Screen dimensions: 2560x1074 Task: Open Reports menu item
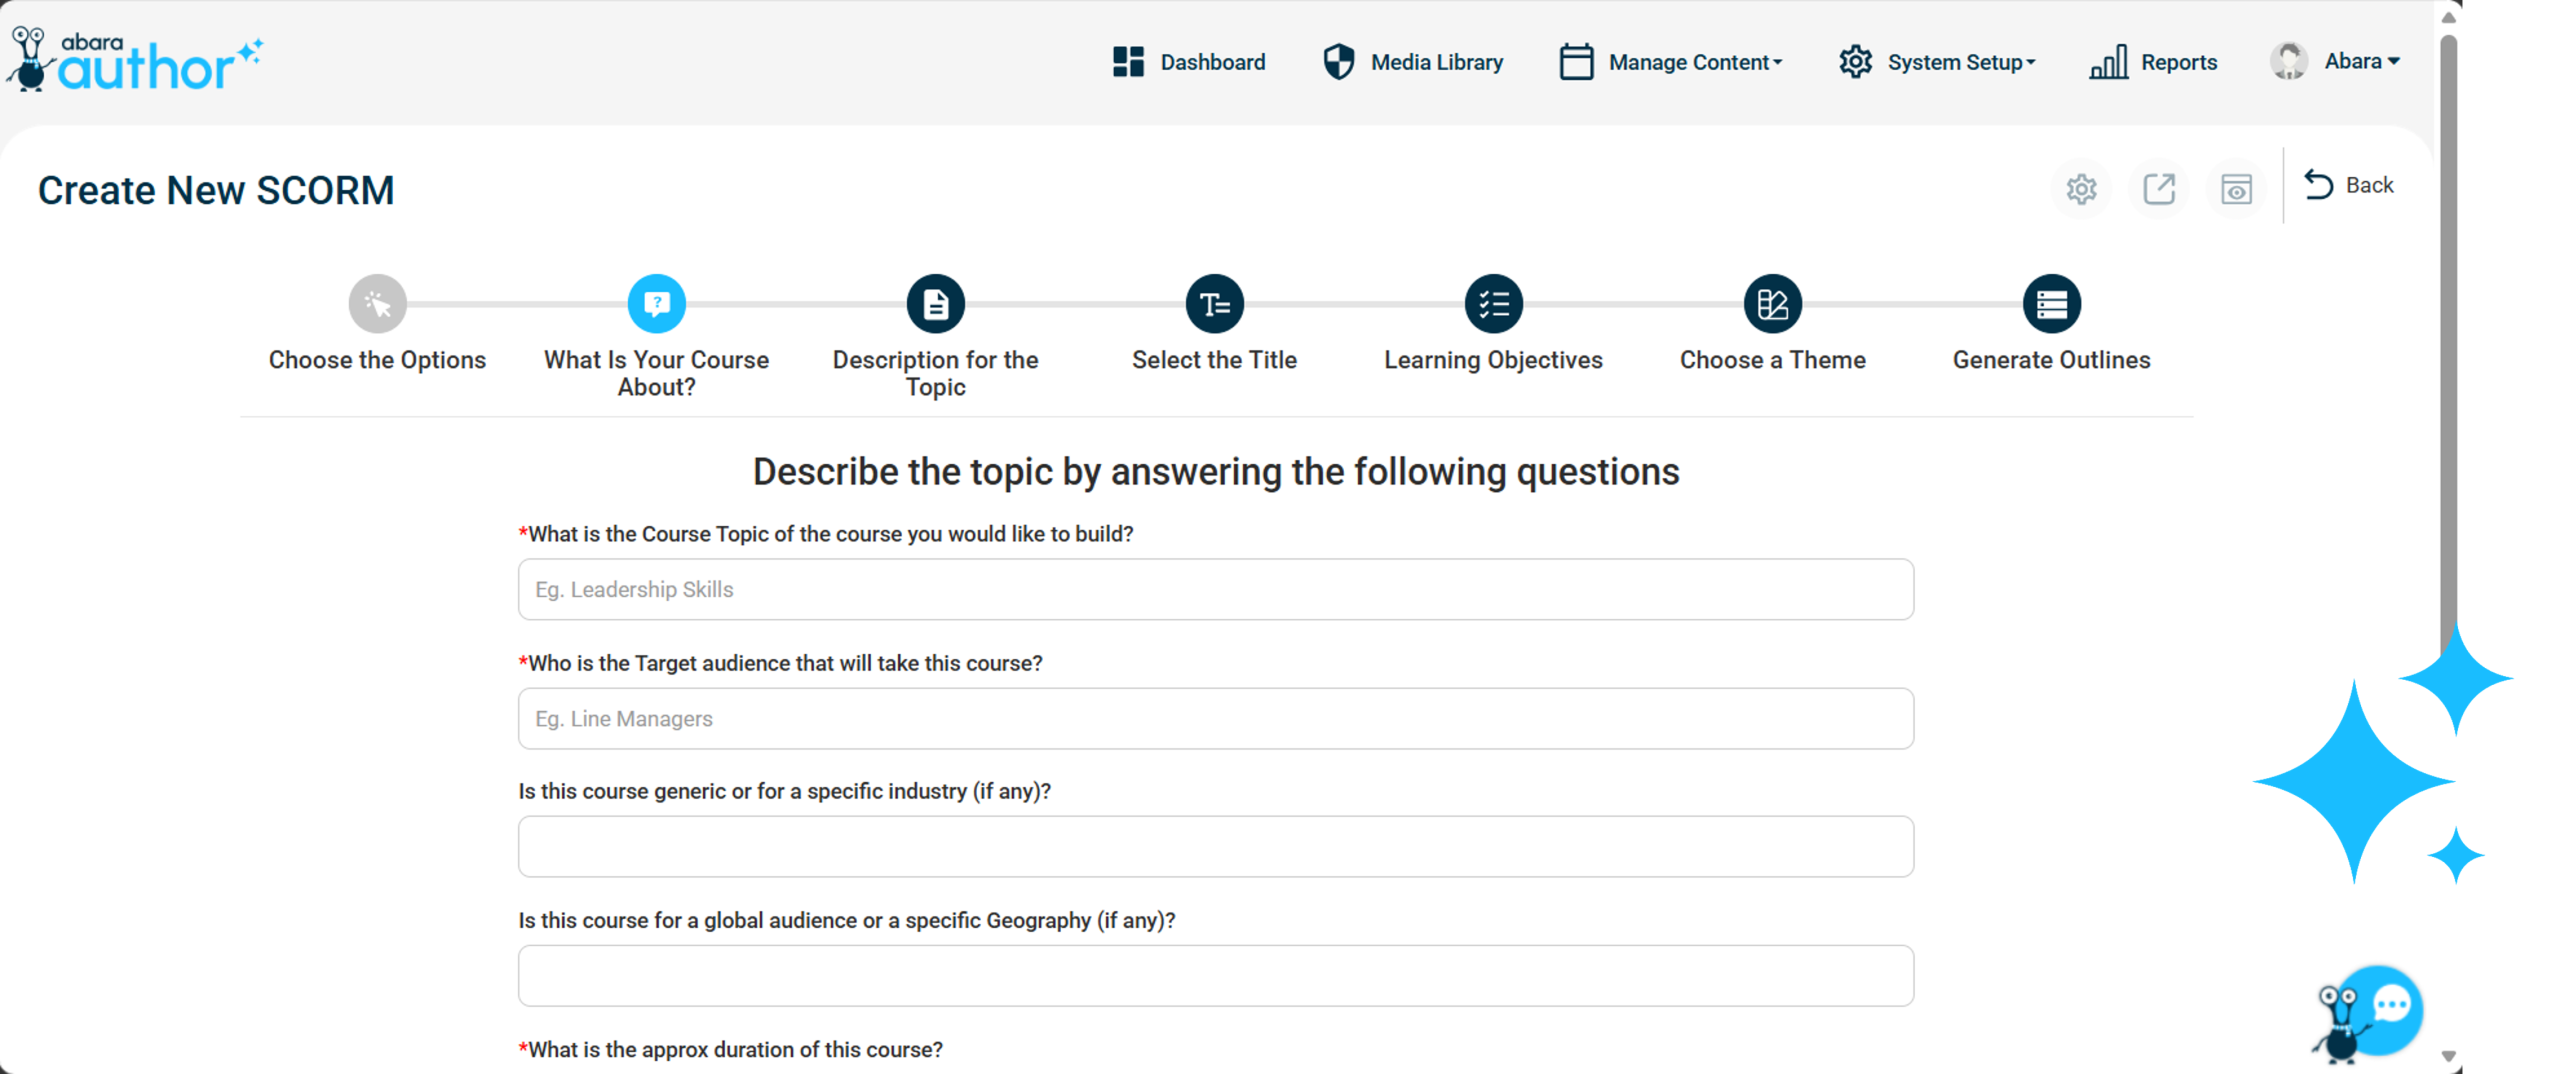[2178, 62]
